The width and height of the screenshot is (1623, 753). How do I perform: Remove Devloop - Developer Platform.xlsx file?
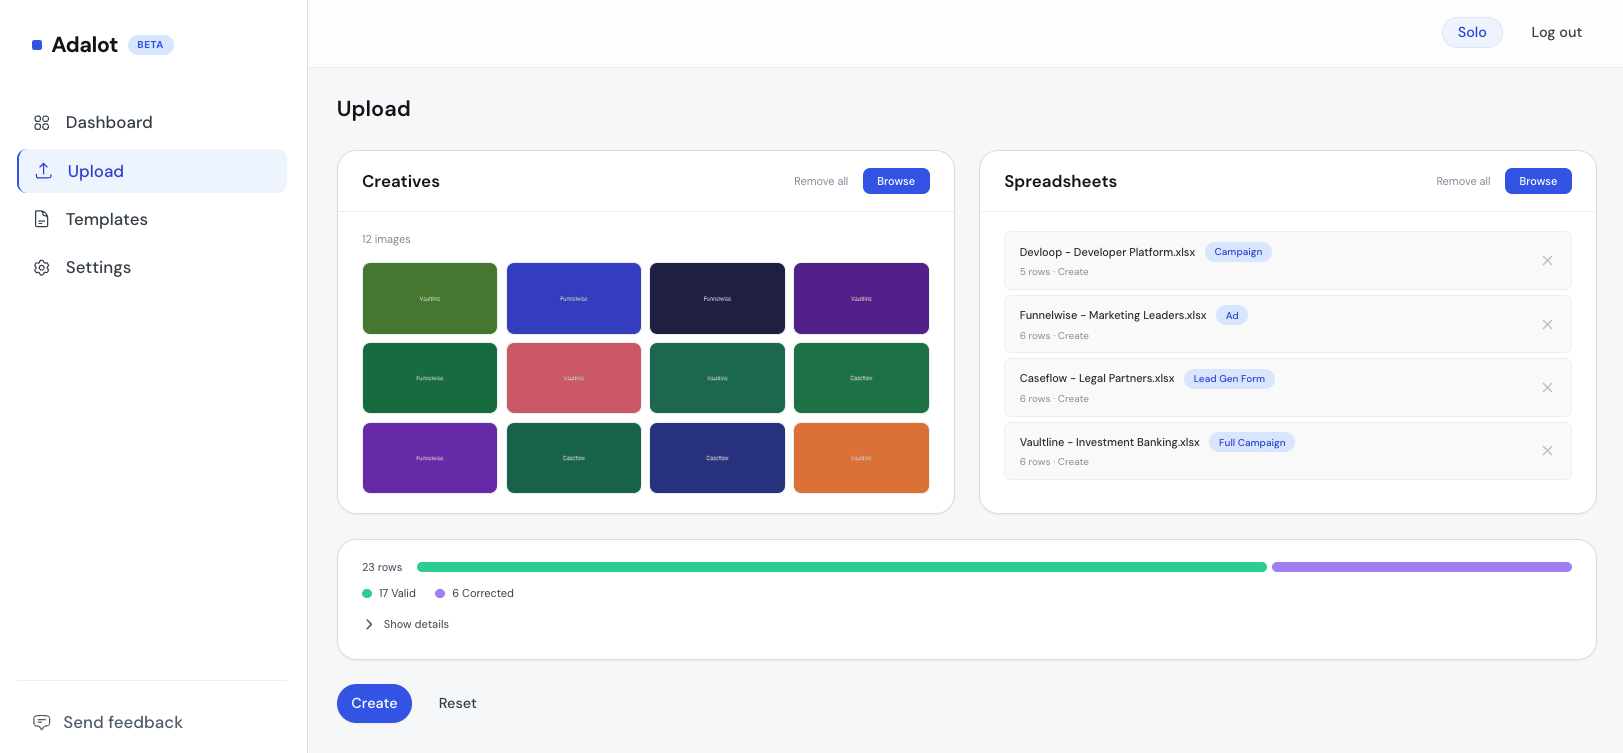[x=1547, y=261]
